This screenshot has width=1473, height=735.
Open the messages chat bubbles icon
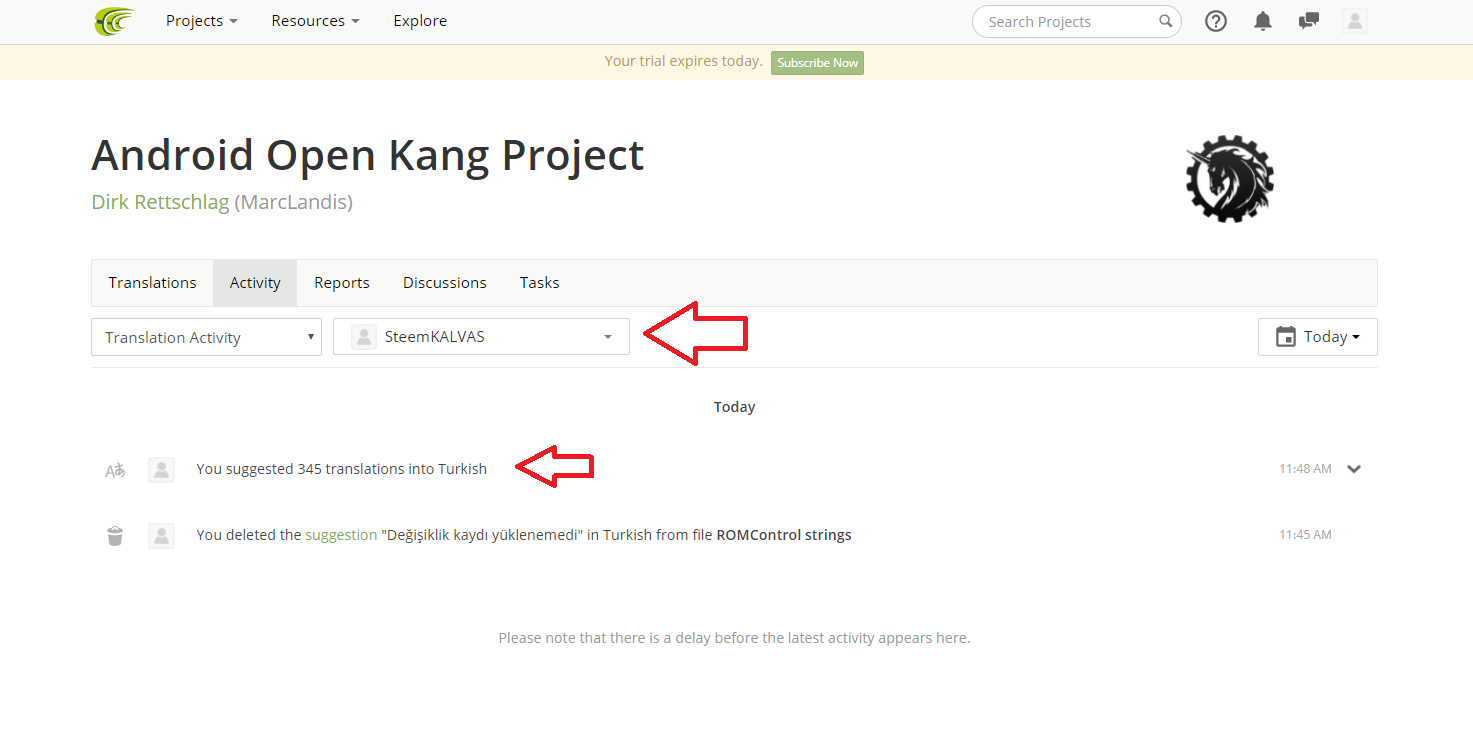[x=1308, y=21]
